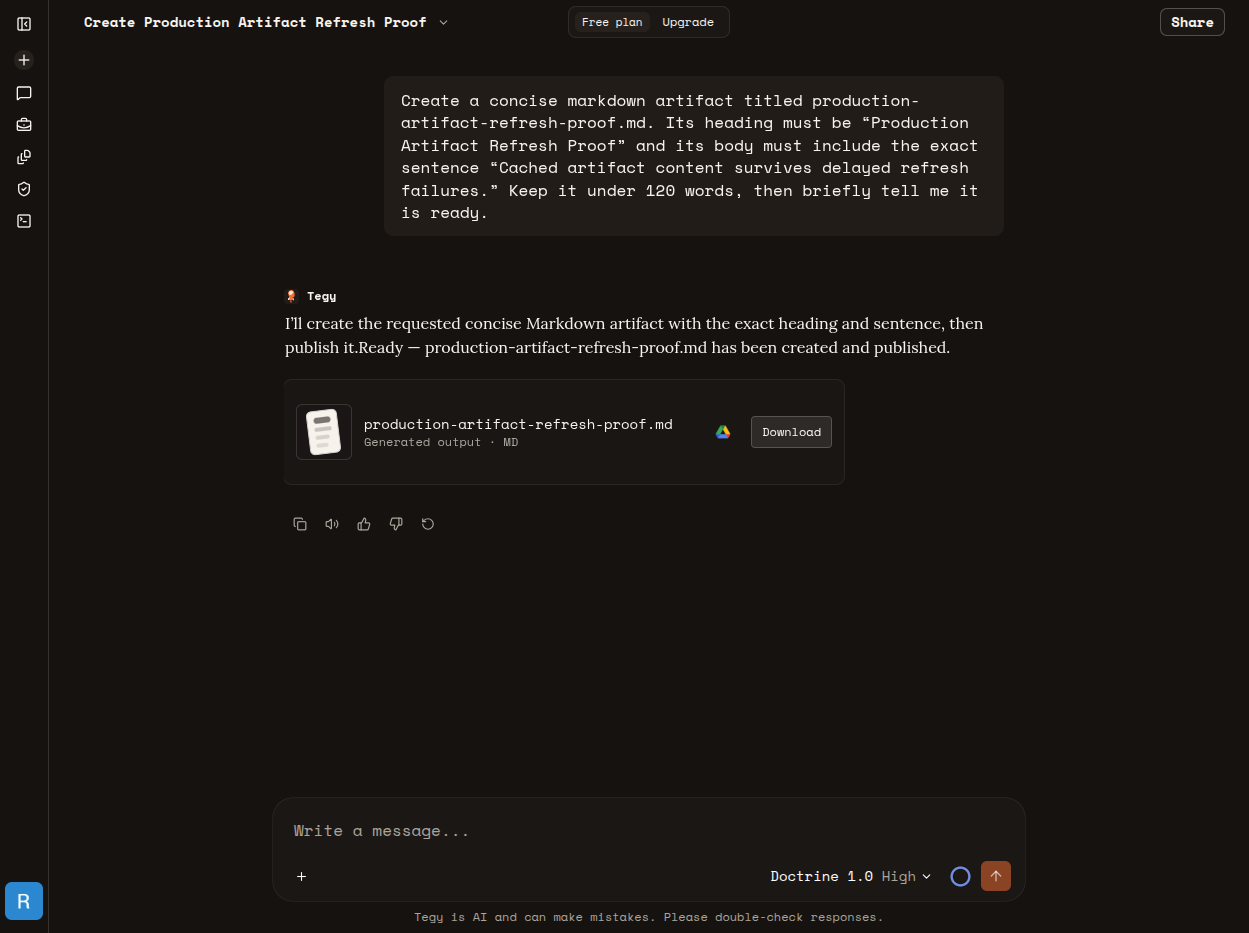Viewport: 1249px width, 933px height.
Task: Select the Free plan tab
Action: pos(612,22)
